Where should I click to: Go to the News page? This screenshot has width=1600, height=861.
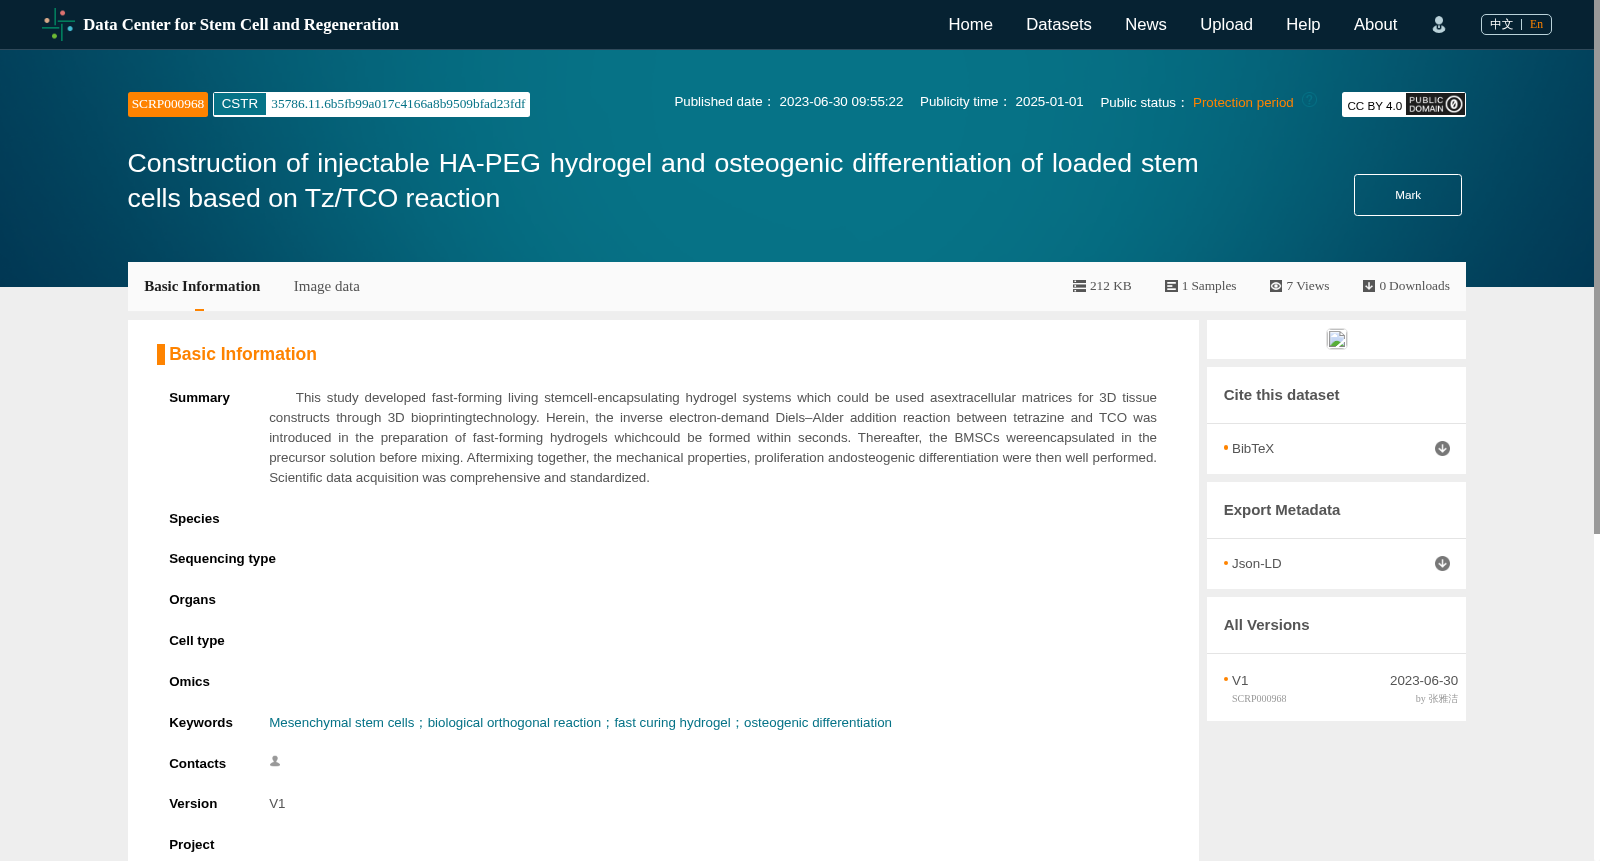point(1145,24)
